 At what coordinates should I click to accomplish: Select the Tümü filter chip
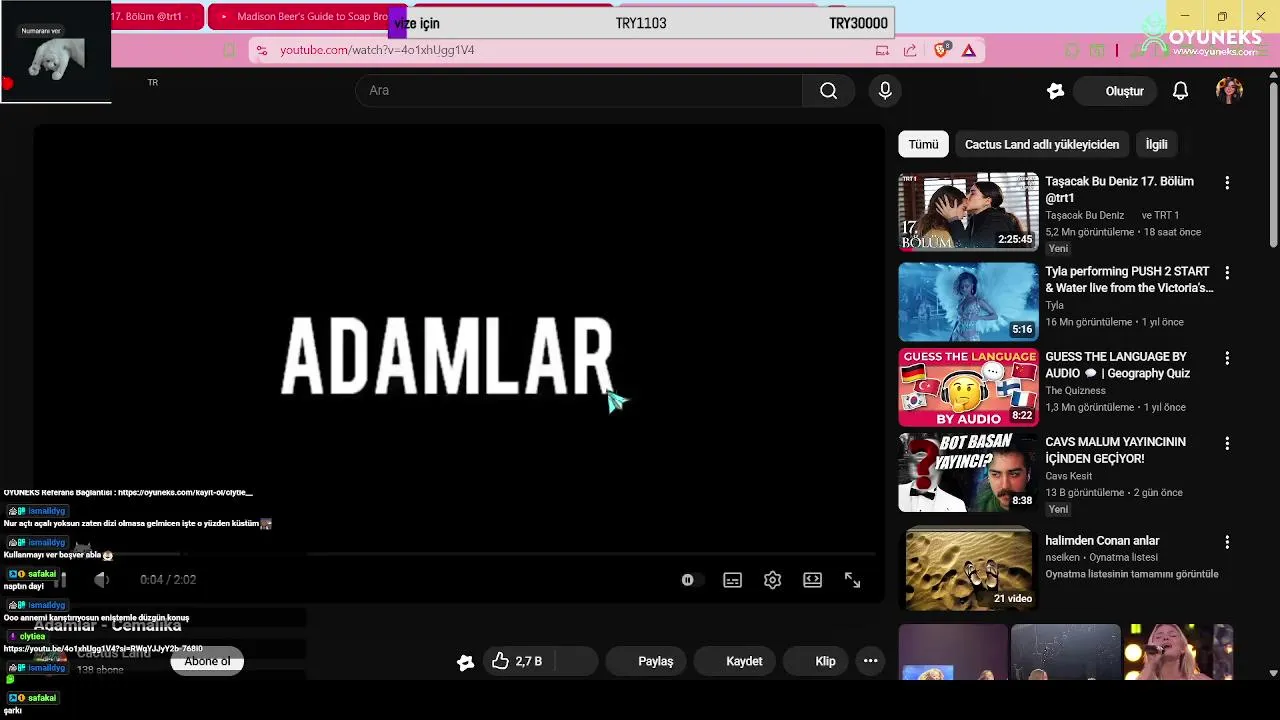[923, 145]
